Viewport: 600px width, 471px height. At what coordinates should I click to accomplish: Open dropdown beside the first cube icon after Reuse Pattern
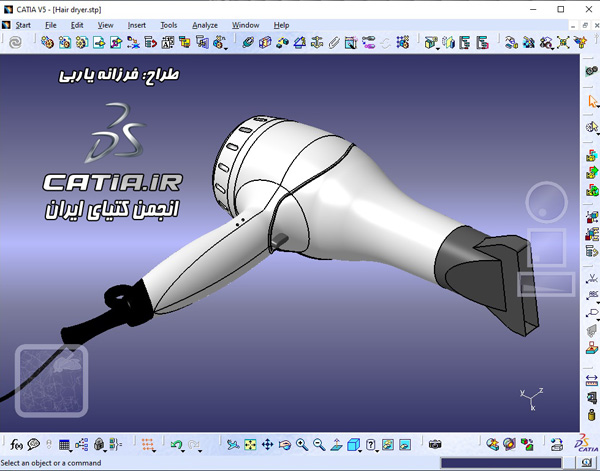point(438,49)
